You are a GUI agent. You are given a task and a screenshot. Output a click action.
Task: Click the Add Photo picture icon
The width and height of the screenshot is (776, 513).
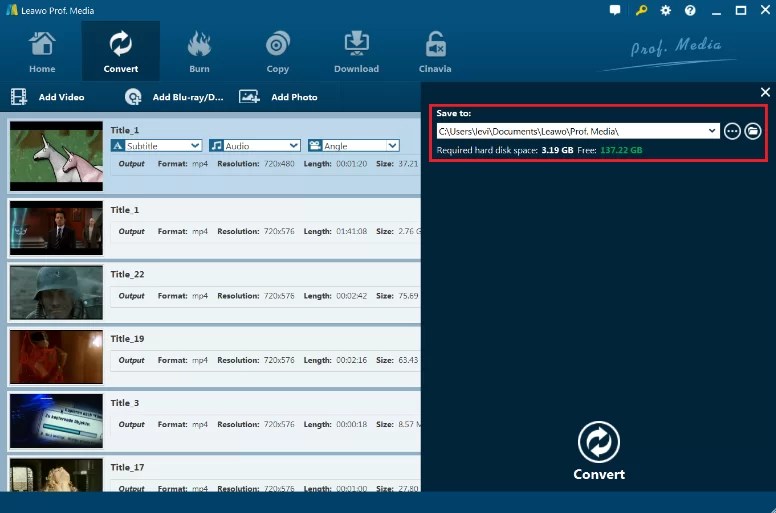click(x=249, y=96)
